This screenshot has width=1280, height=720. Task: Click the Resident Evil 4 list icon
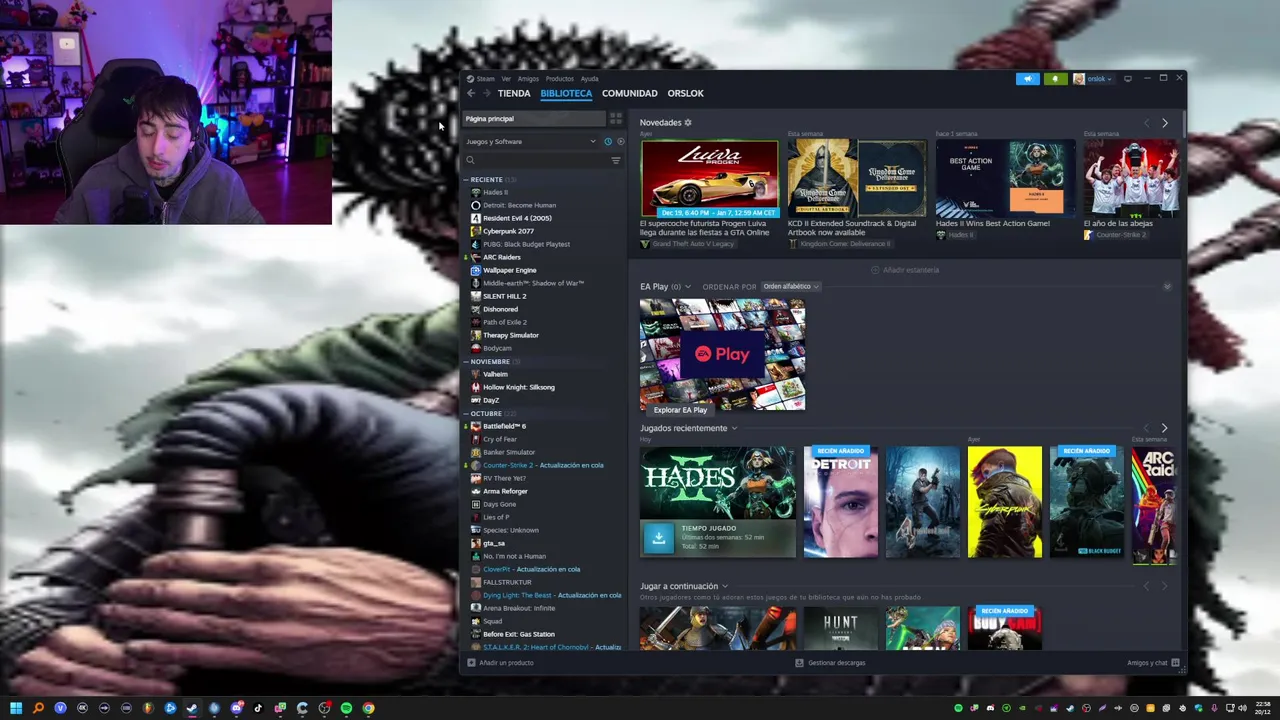476,218
